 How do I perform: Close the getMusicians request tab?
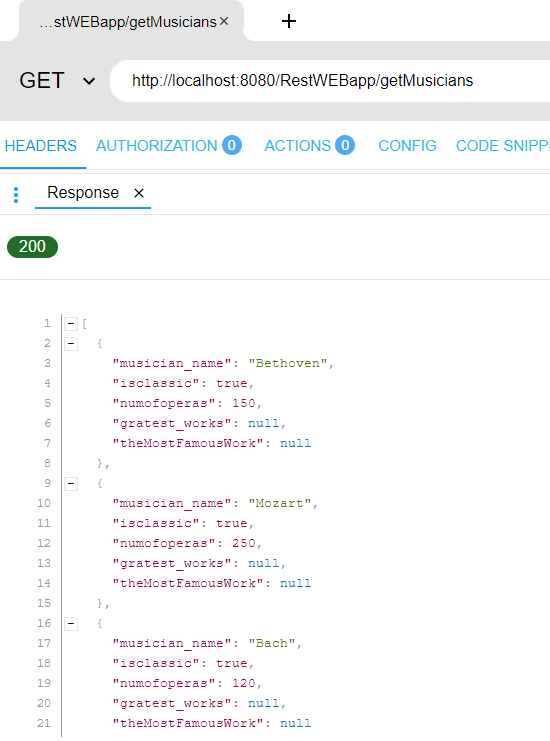pyautogui.click(x=224, y=21)
